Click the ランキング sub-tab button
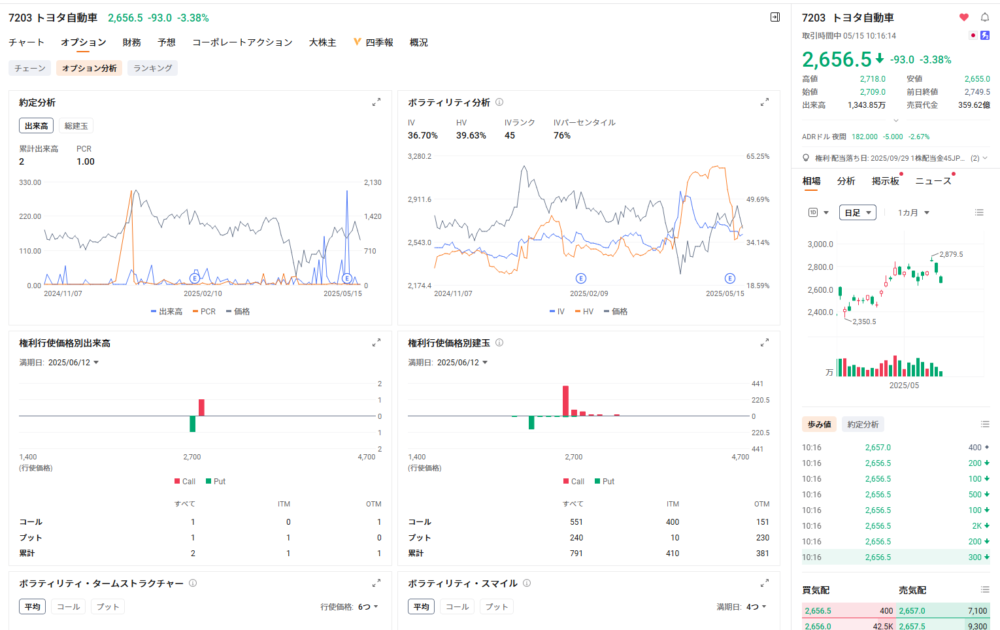1000x630 pixels. point(153,68)
